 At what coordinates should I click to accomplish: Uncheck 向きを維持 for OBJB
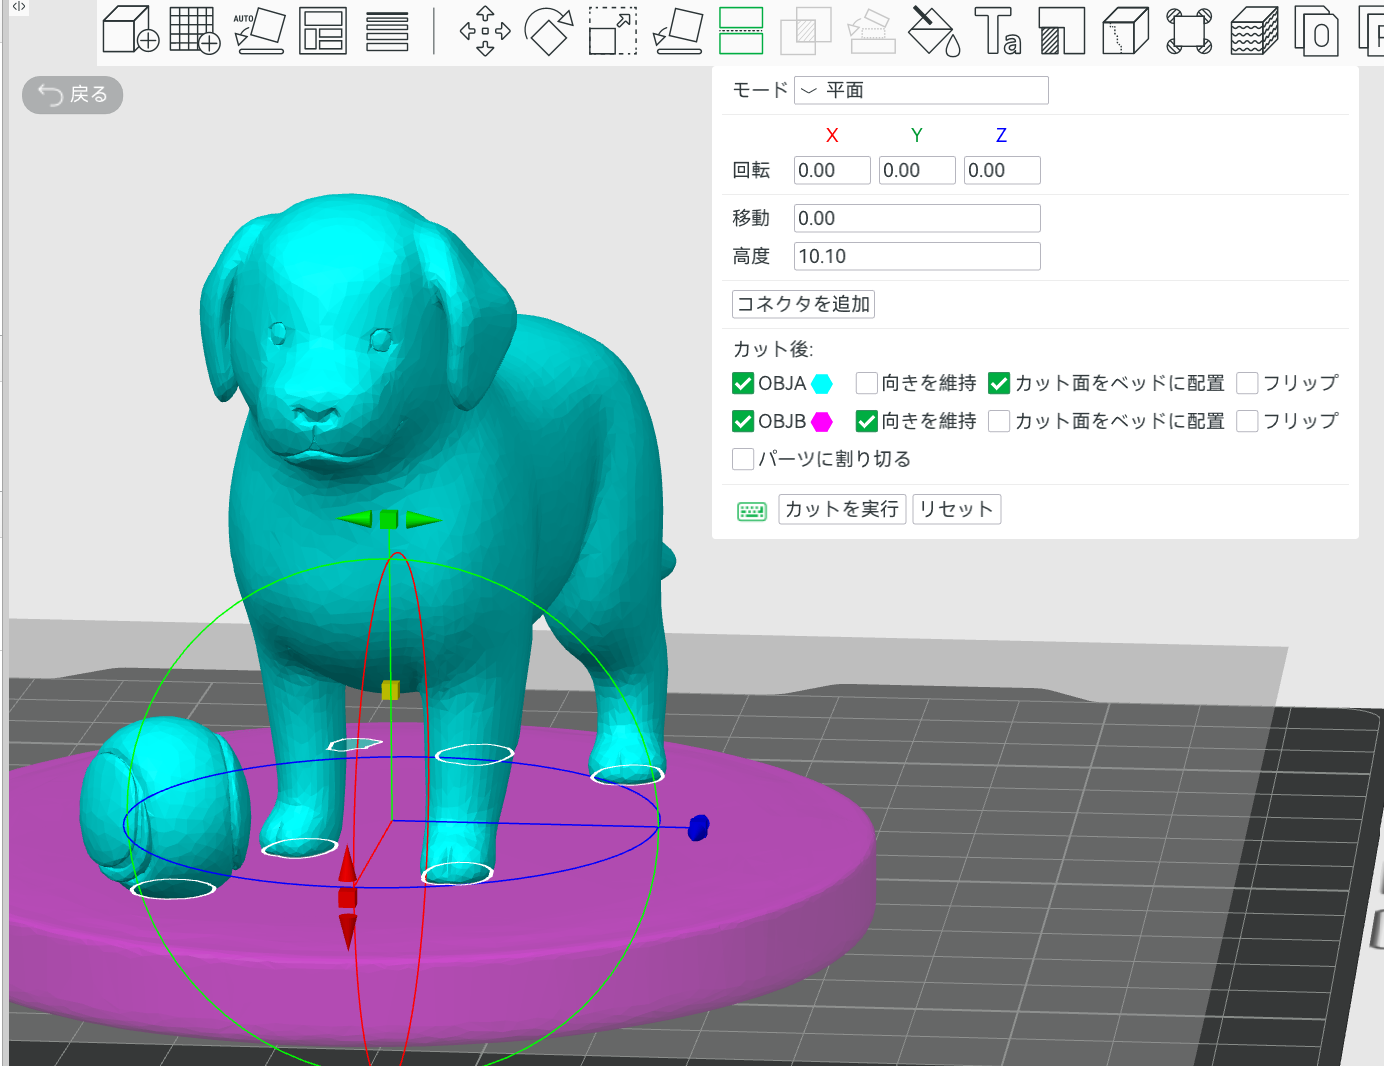coord(867,421)
